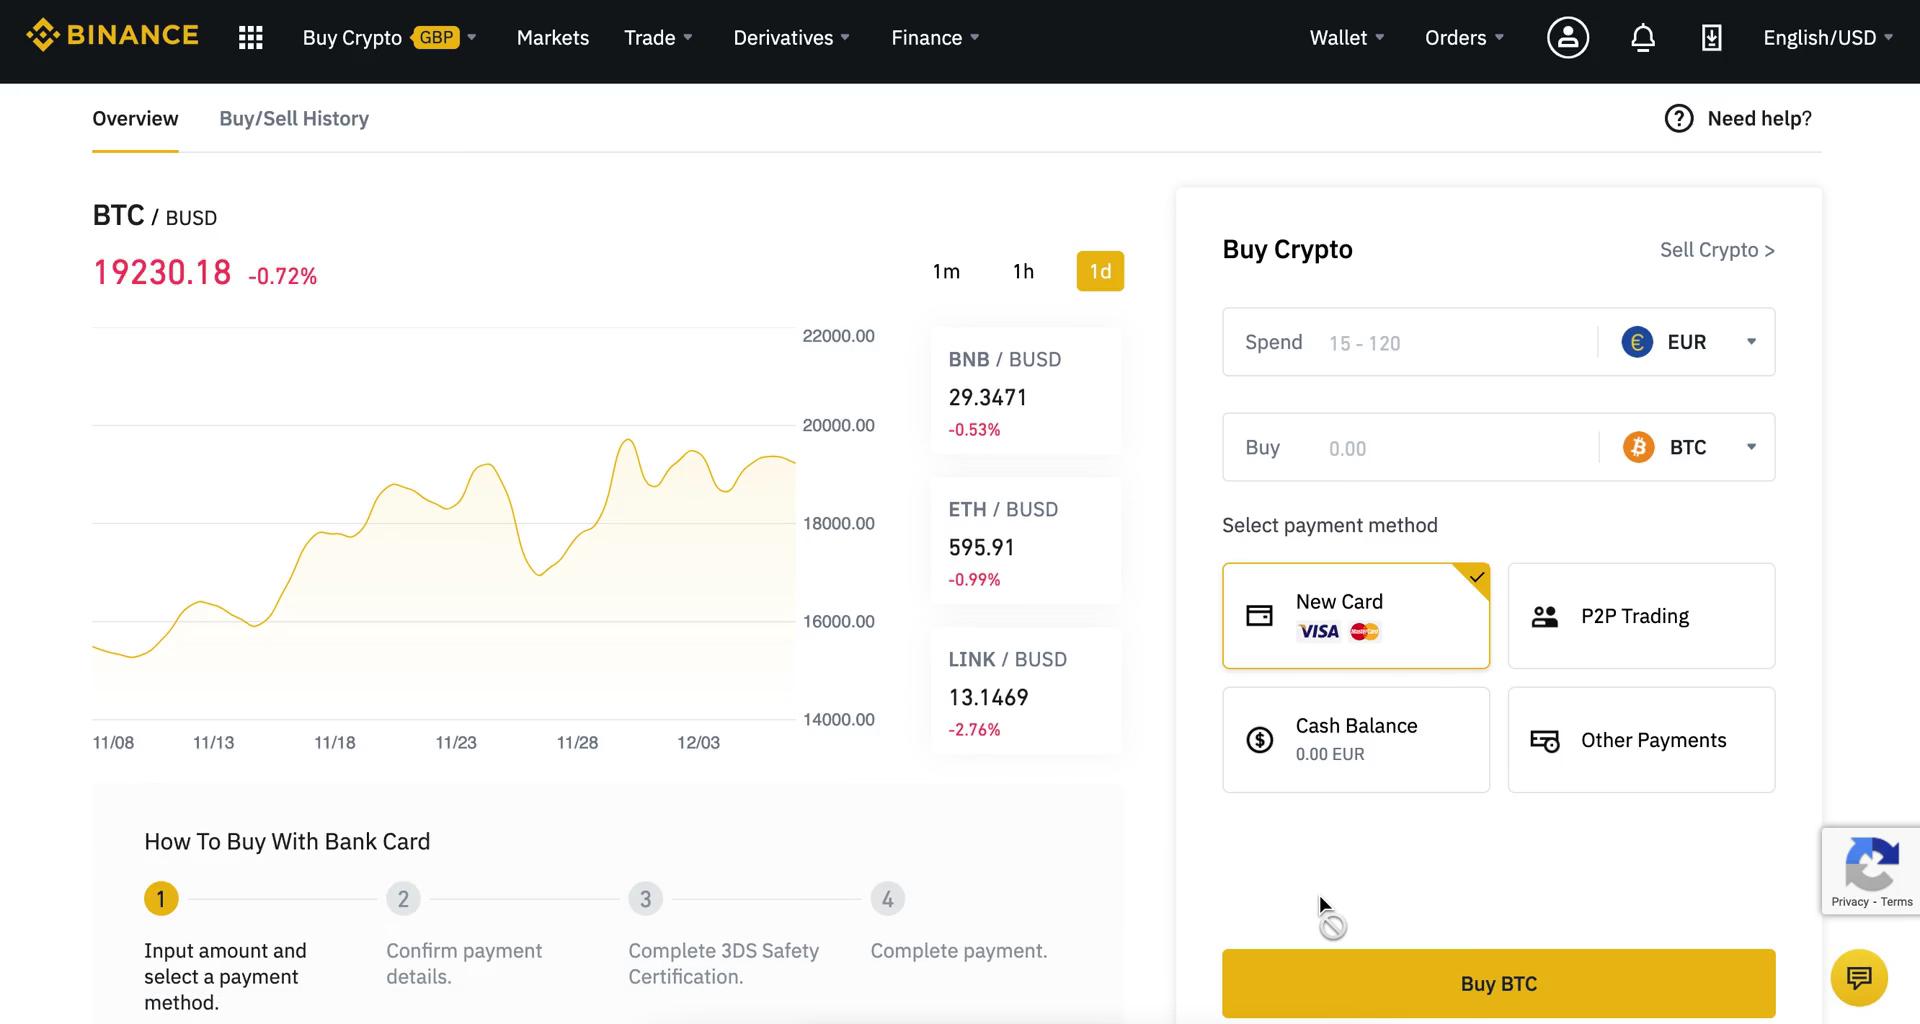
Task: Open the BTC coin selector arrow
Action: coord(1751,447)
